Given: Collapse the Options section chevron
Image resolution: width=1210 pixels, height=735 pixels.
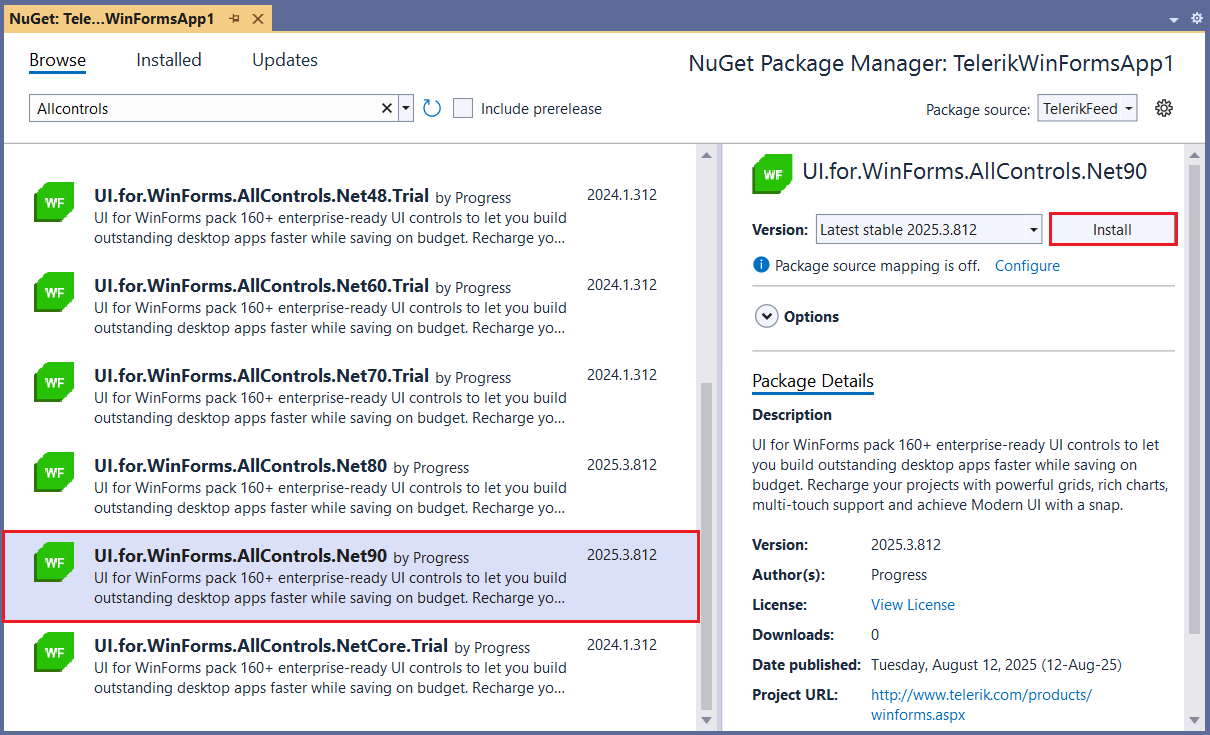Looking at the screenshot, I should tap(766, 315).
